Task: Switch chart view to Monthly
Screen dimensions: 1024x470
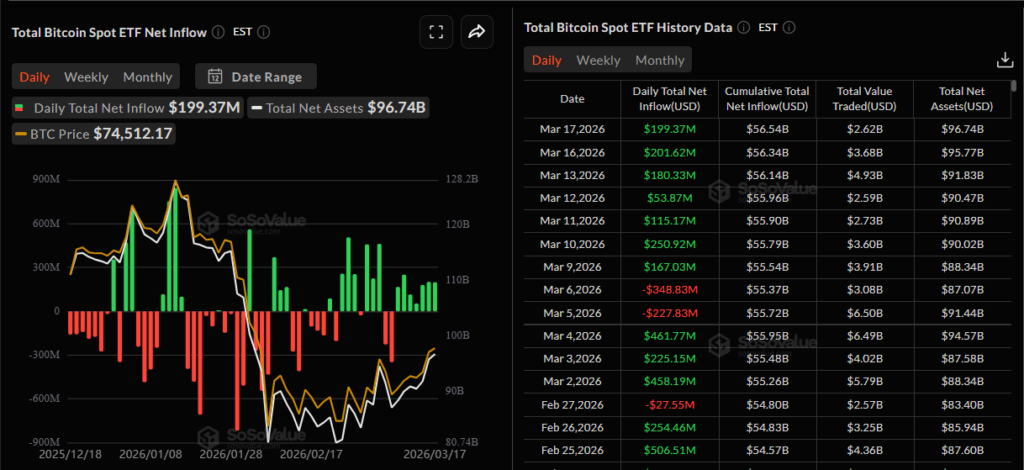Action: (x=147, y=77)
